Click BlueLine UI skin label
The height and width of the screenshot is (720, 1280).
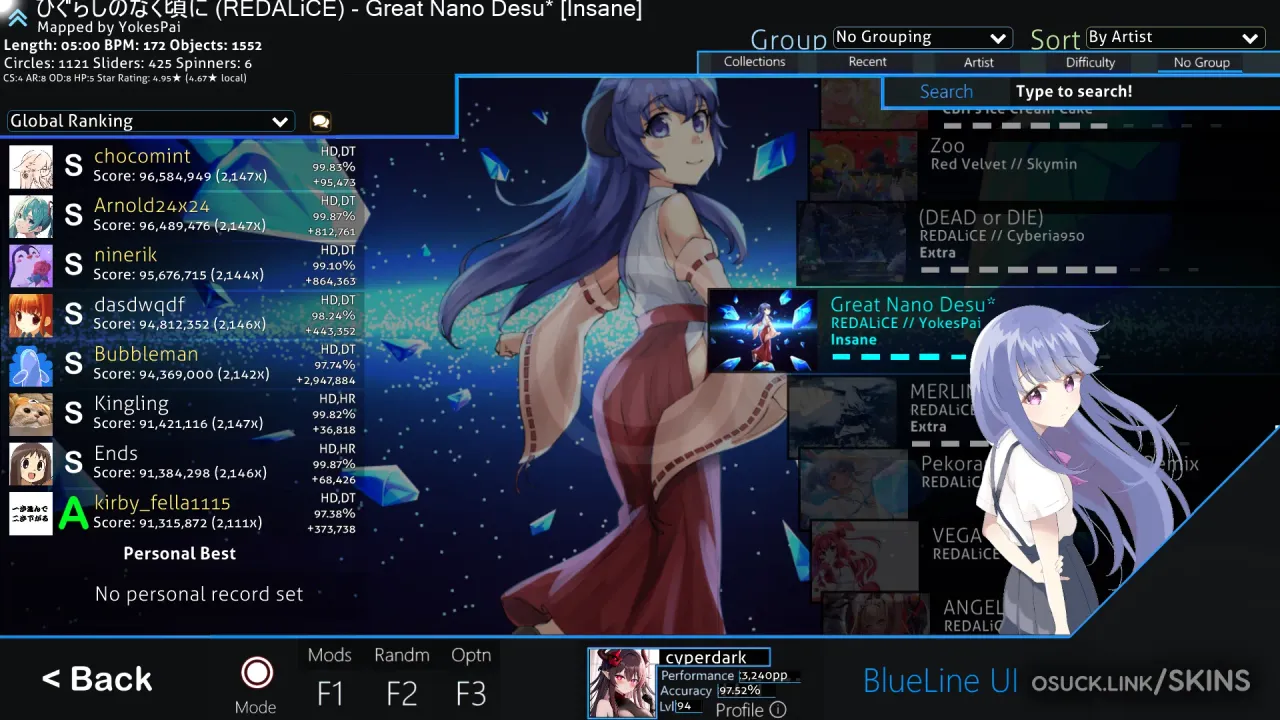(940, 681)
